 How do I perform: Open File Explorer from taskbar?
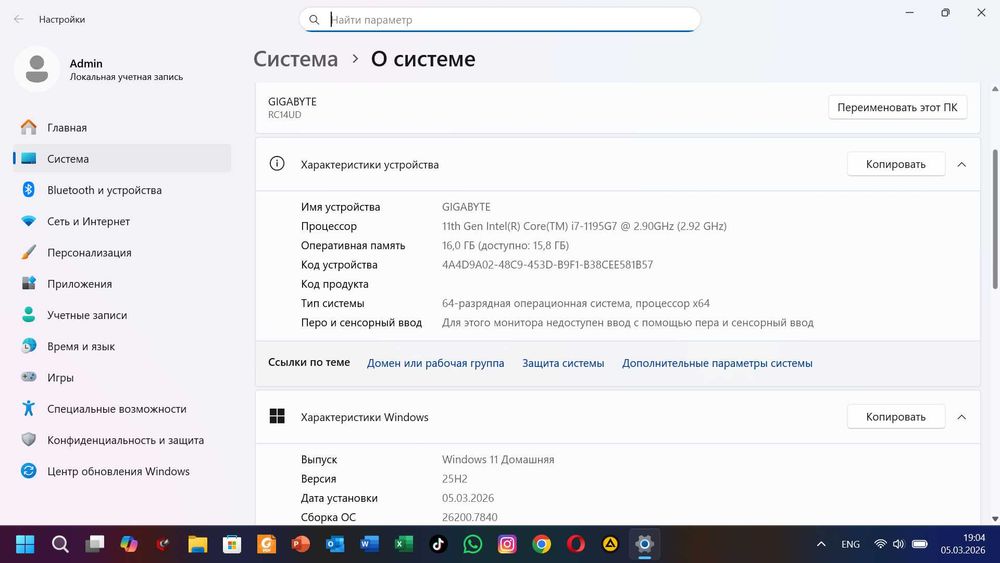tap(198, 544)
